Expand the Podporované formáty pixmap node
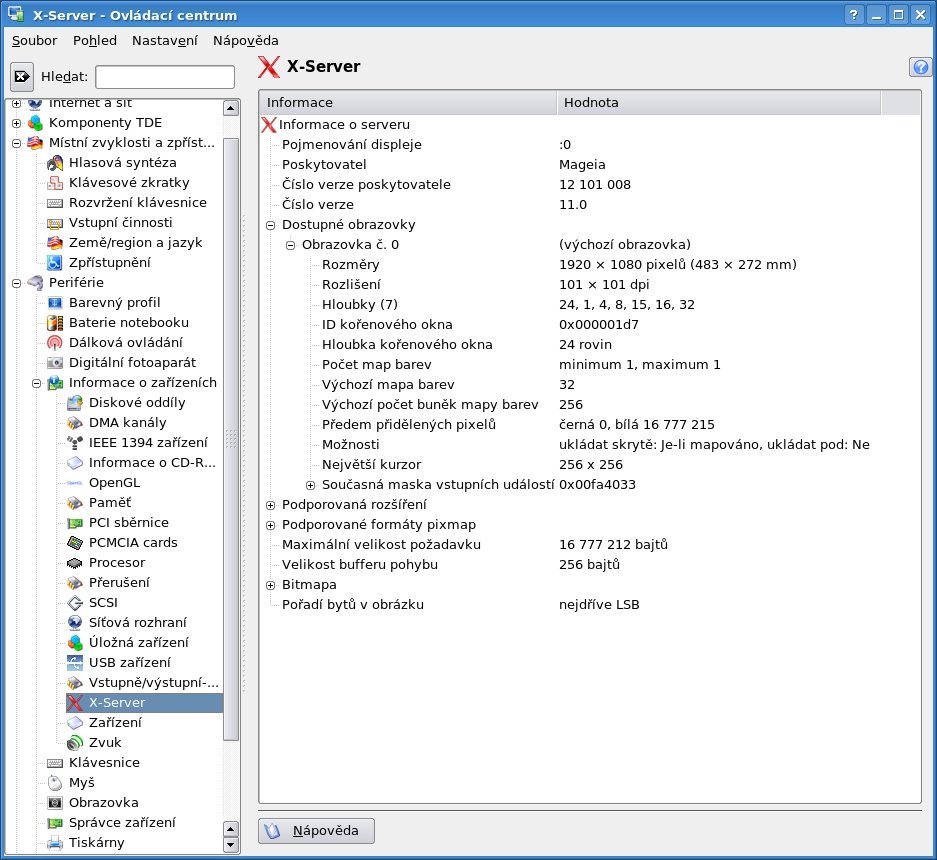Screen dimensions: 937x860 pyautogui.click(x=271, y=525)
